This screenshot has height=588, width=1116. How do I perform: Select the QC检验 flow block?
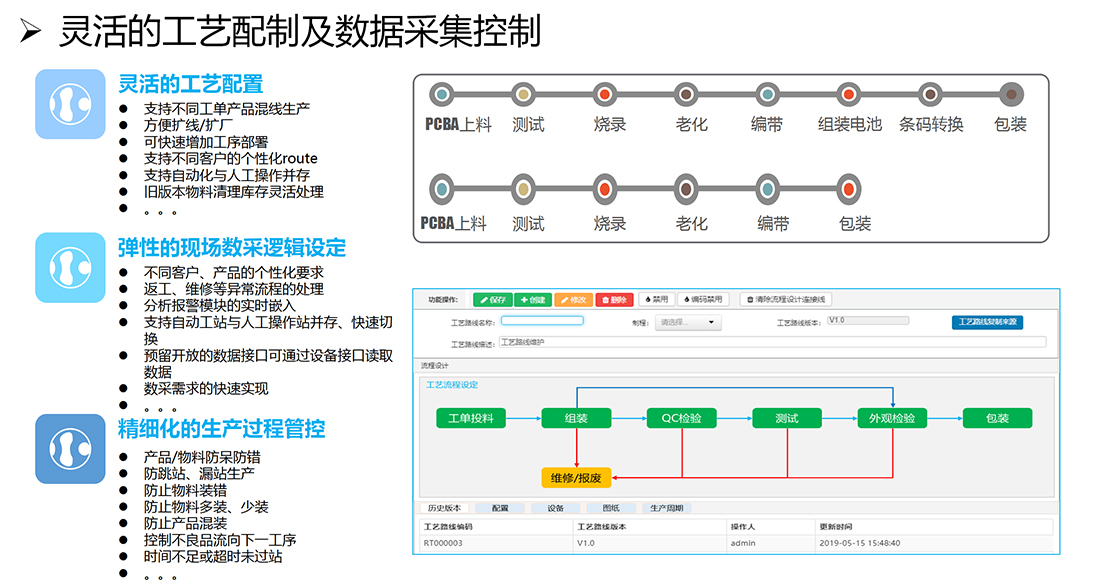coord(681,418)
